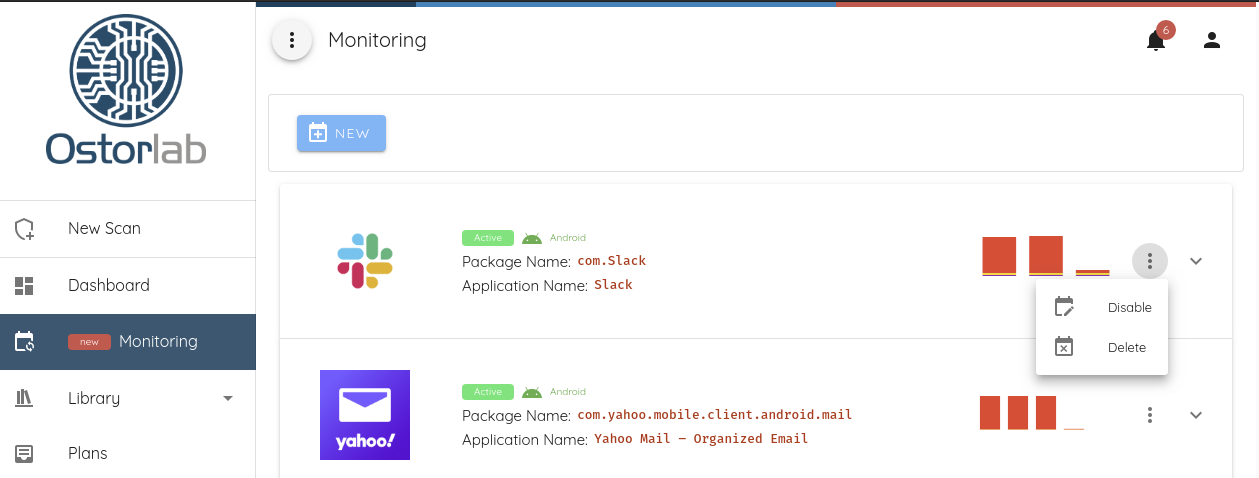This screenshot has height=478, width=1259.
Task: Expand the Slack monitoring row chevron
Action: [1196, 261]
